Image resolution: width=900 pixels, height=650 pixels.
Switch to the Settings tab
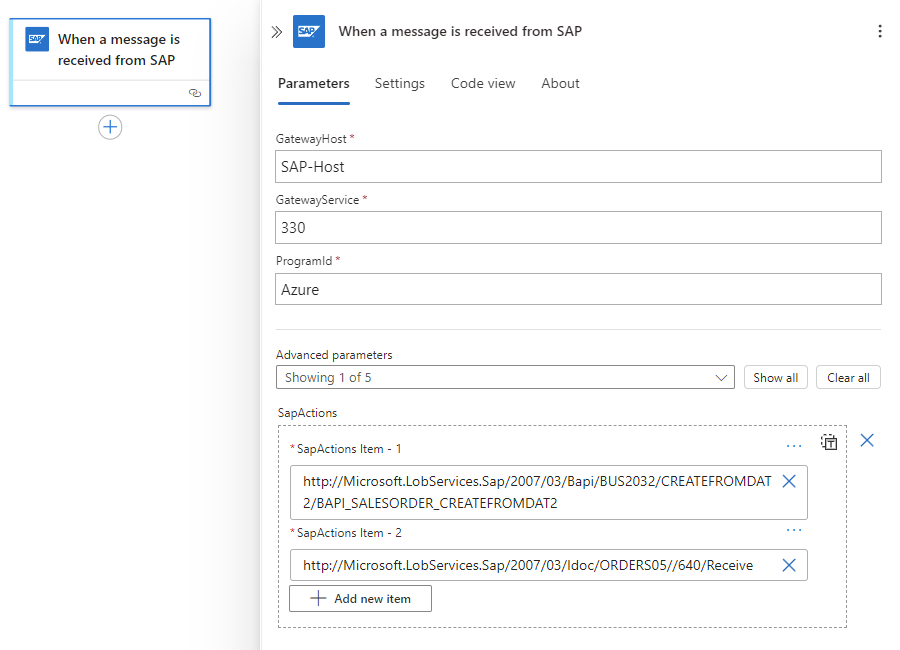click(400, 83)
